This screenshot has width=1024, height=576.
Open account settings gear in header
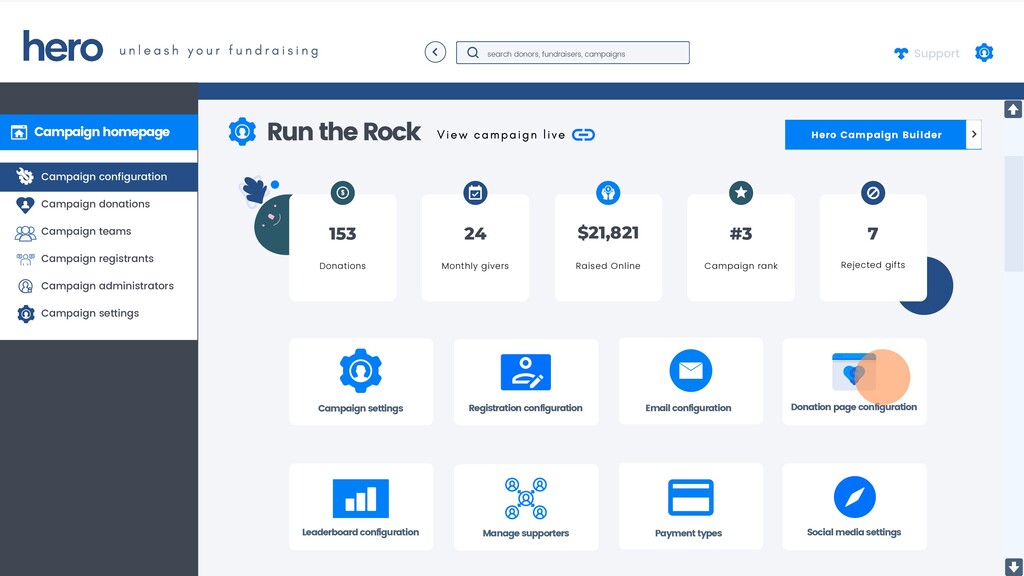click(x=984, y=52)
